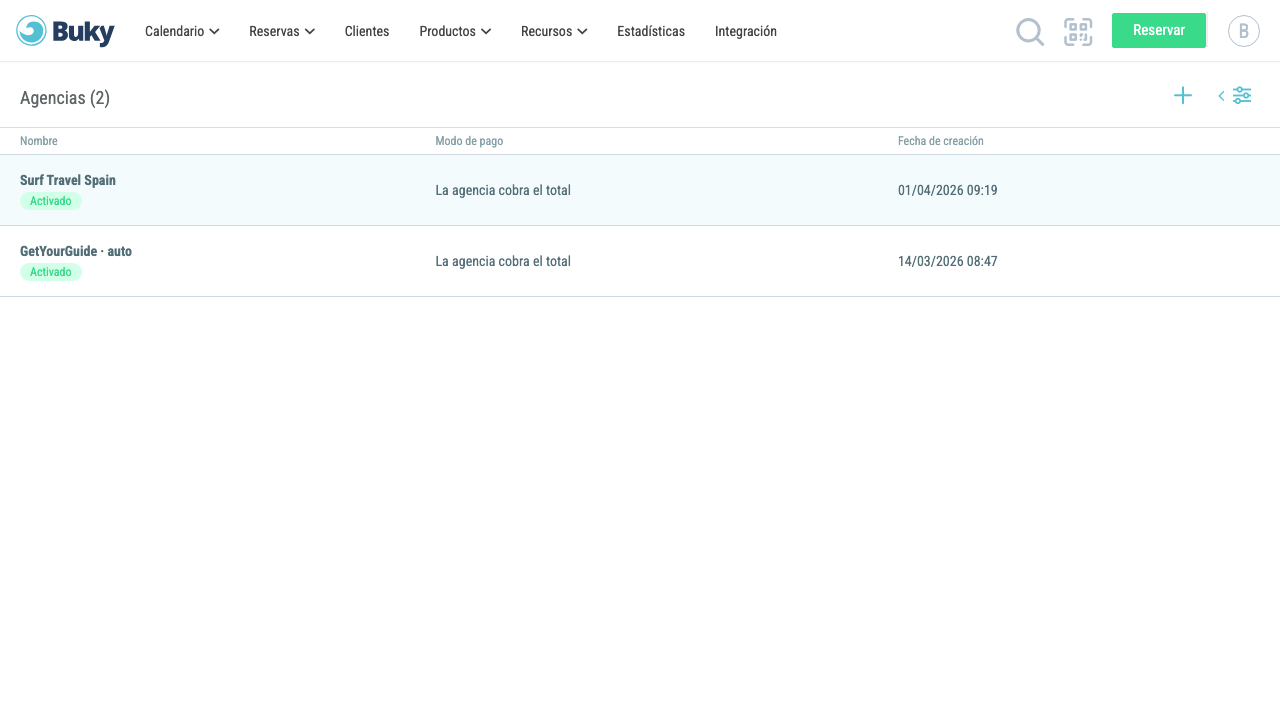1280x720 pixels.
Task: Click Activado badge under Surf Travel Spain
Action: point(51,201)
